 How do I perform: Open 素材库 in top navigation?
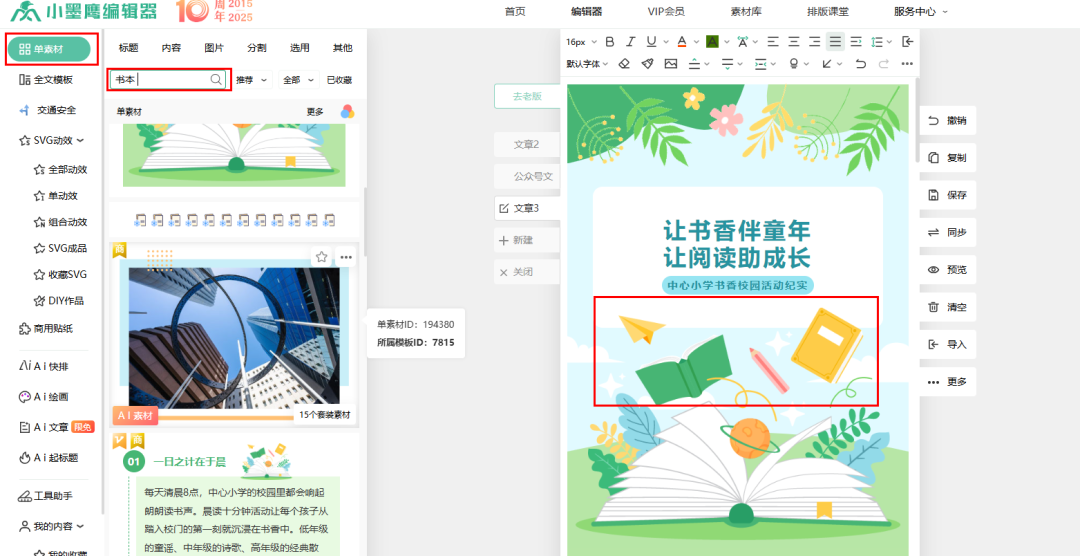pos(746,11)
